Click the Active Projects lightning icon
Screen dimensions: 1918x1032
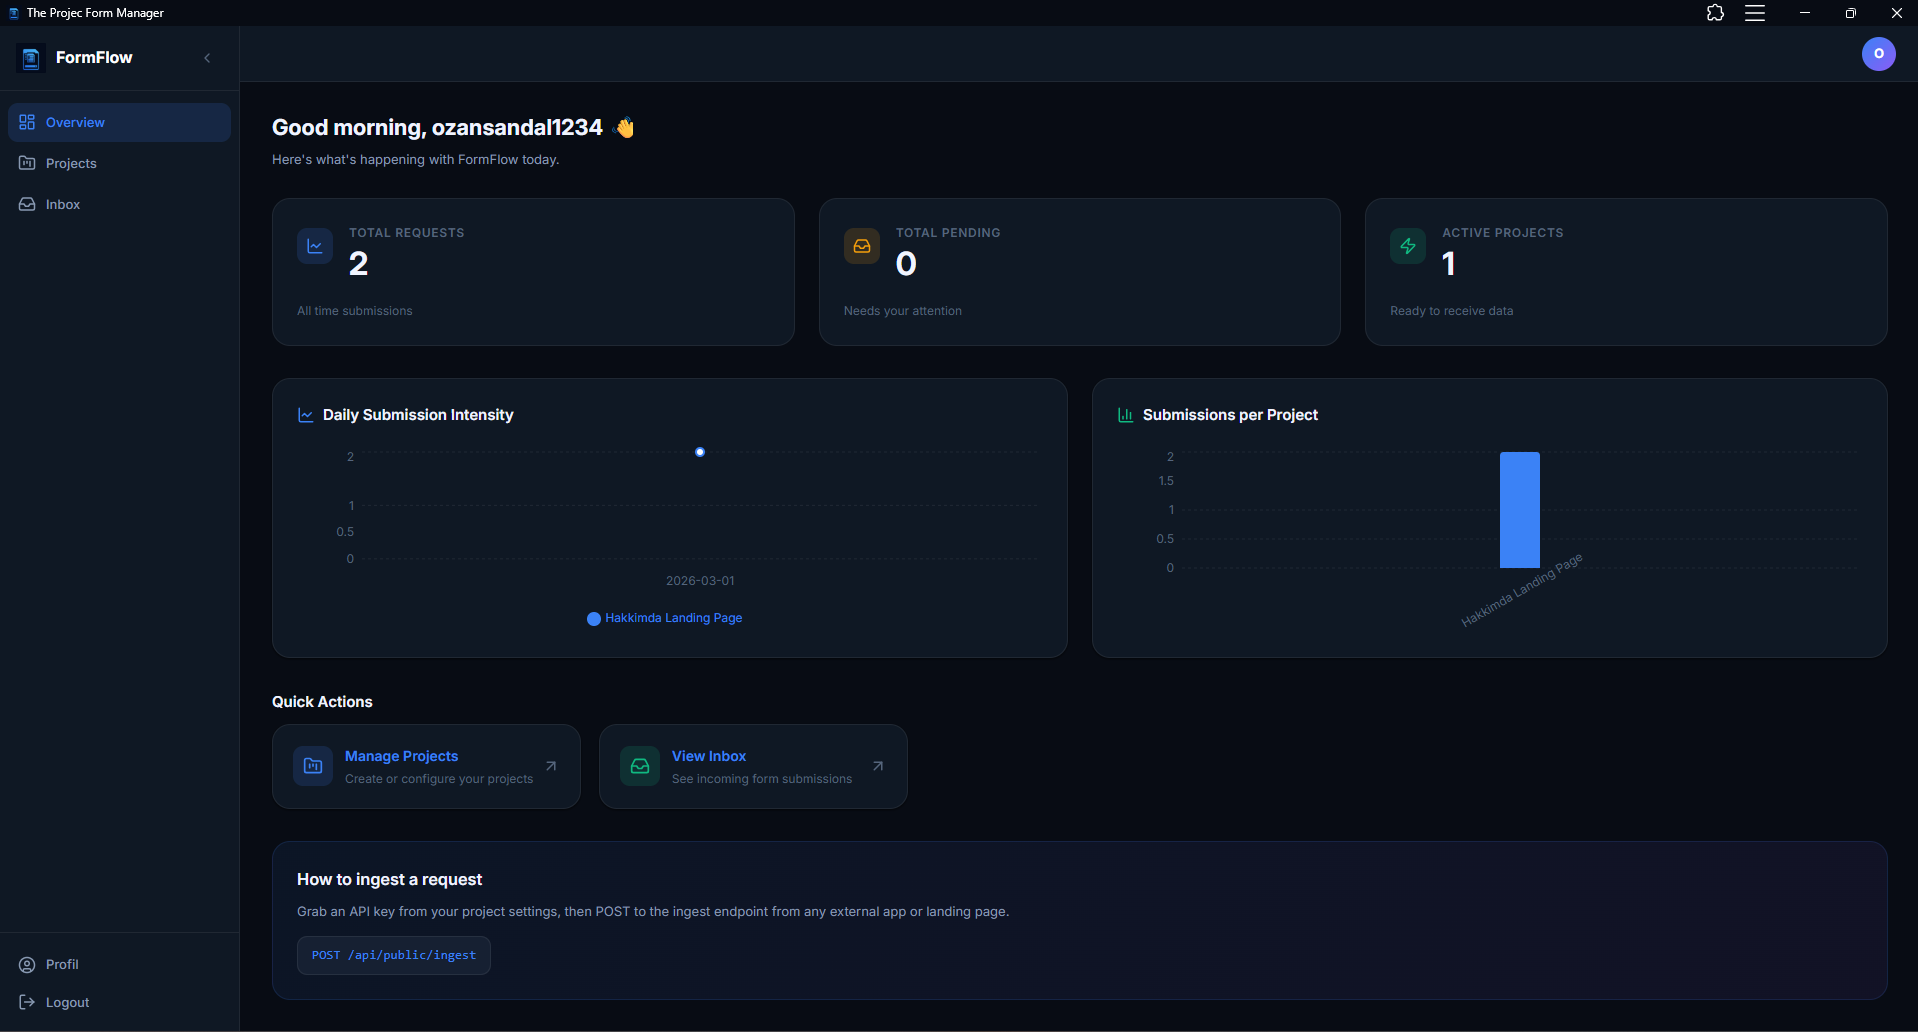(x=1407, y=246)
